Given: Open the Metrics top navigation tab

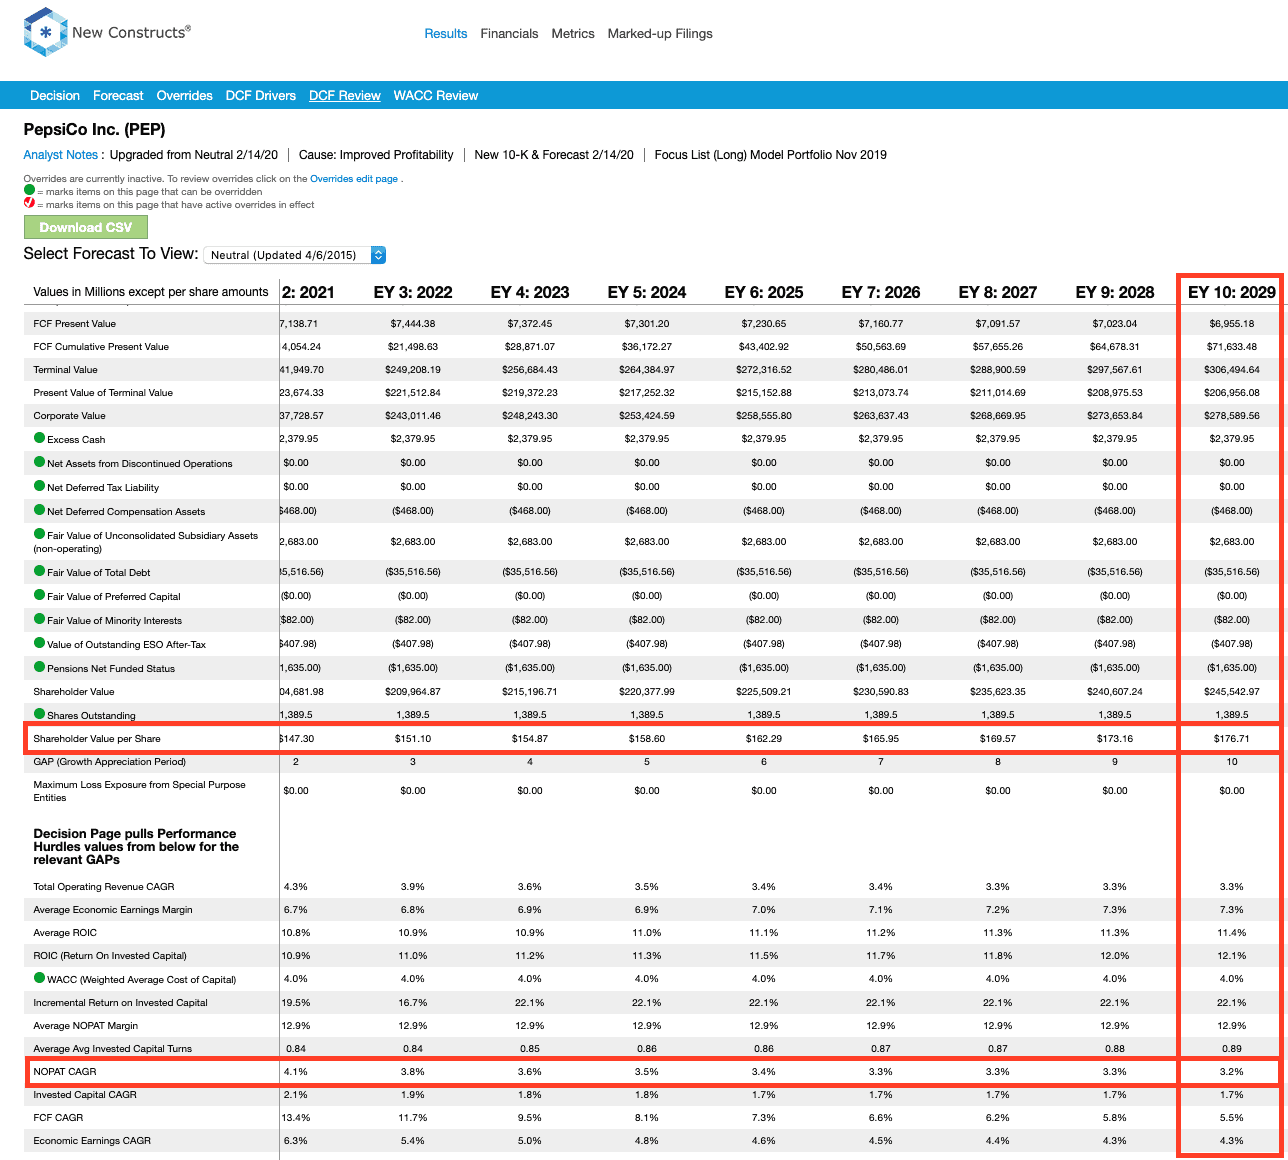Looking at the screenshot, I should pyautogui.click(x=573, y=33).
